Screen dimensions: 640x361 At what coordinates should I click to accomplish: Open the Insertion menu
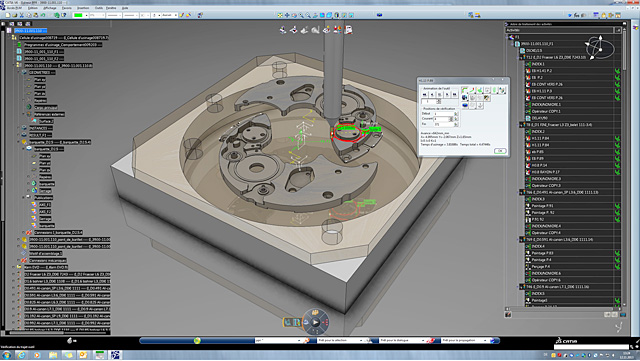[83, 8]
